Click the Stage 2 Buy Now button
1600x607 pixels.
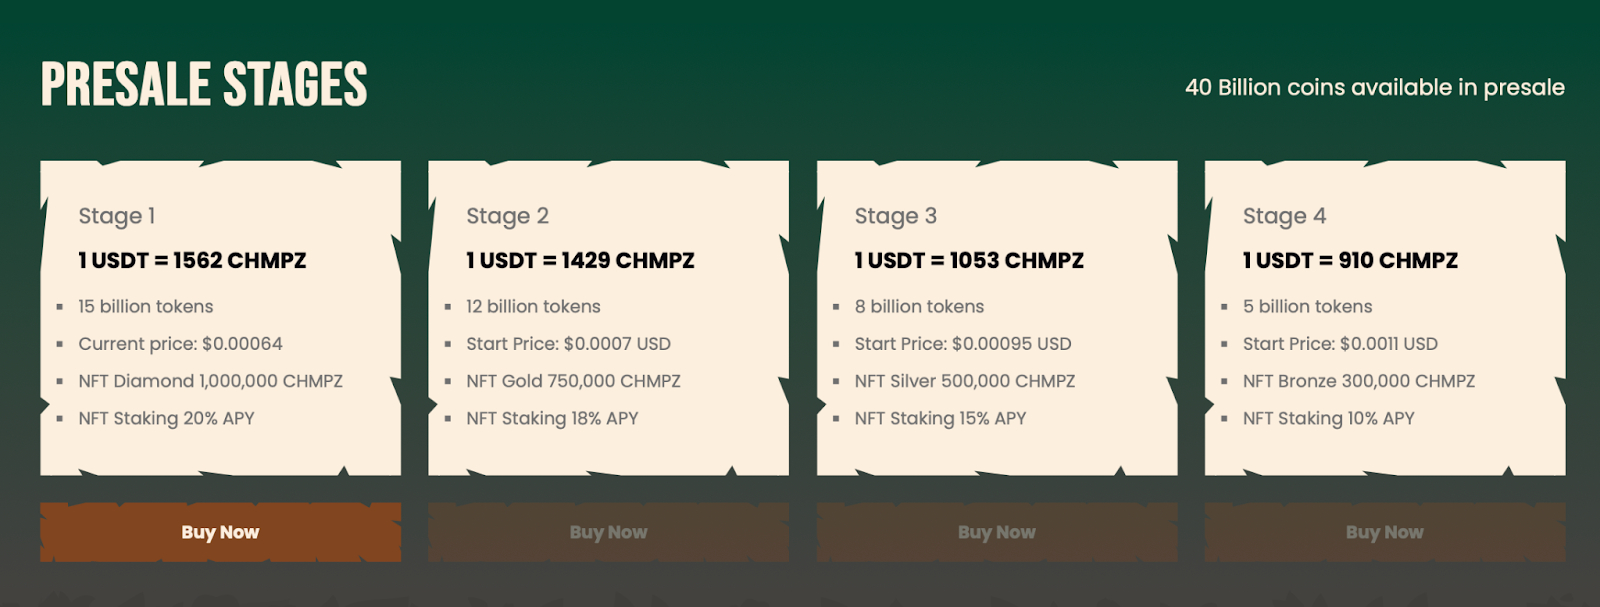(608, 532)
